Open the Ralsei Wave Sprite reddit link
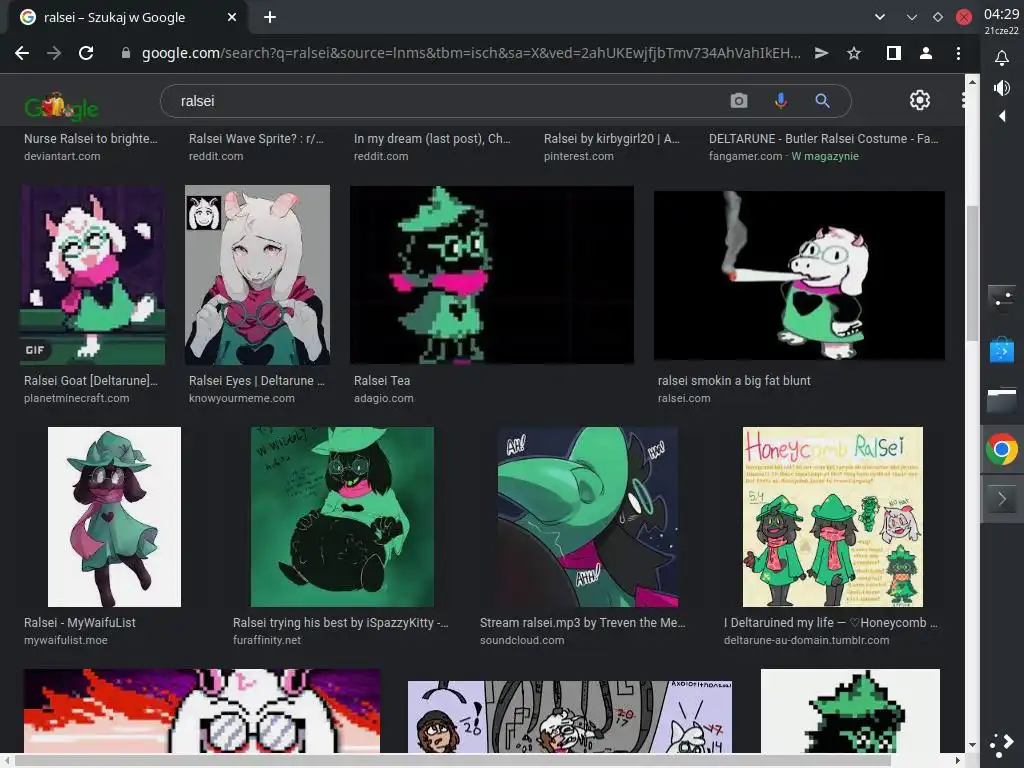1024x768 pixels. tap(256, 138)
